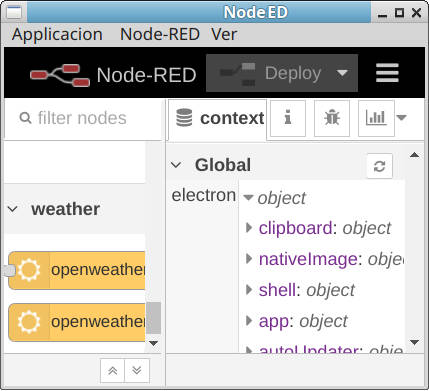Maximize the NodeED window
The image size is (429, 391).
[399, 13]
